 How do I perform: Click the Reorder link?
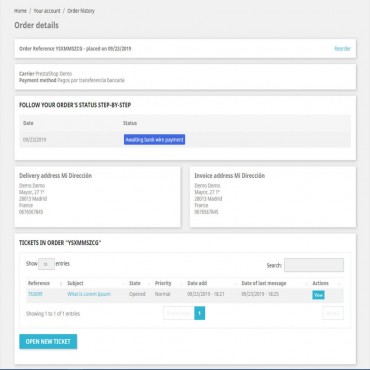pyautogui.click(x=342, y=49)
